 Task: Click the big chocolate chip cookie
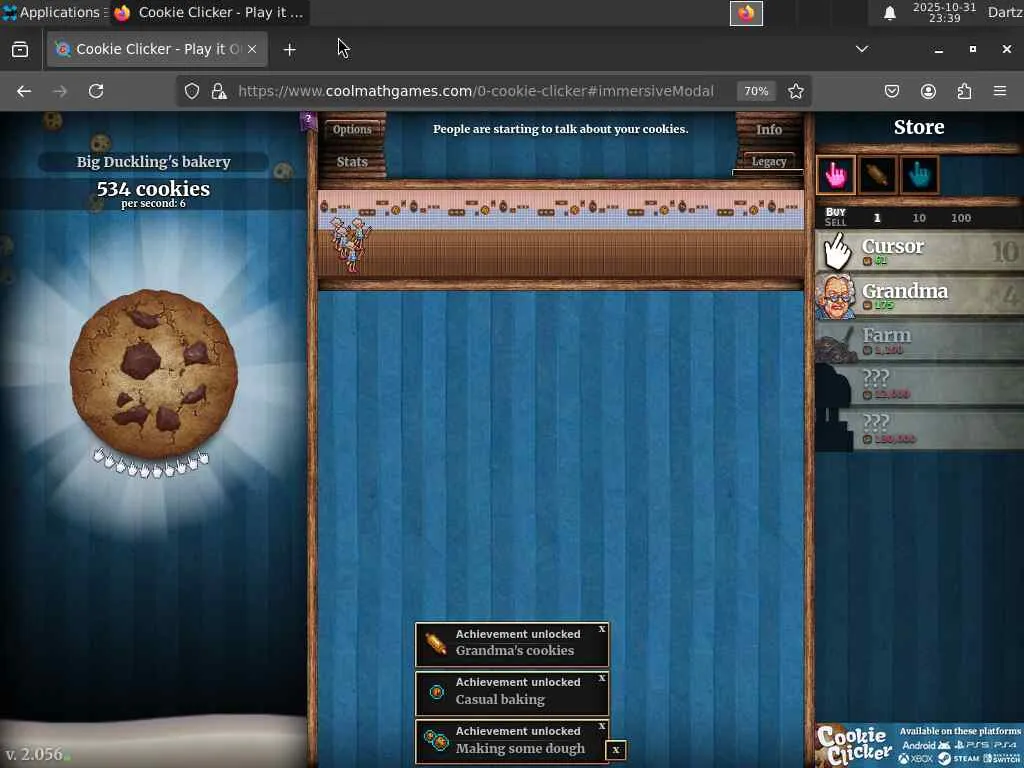point(153,374)
